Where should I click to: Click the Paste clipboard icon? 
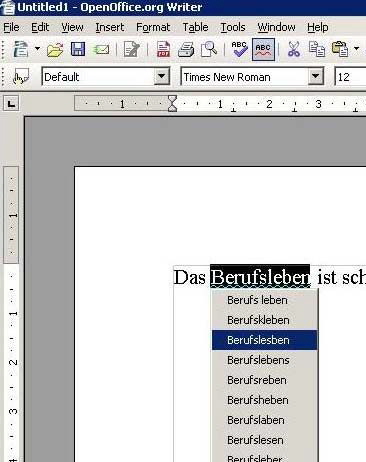point(340,49)
